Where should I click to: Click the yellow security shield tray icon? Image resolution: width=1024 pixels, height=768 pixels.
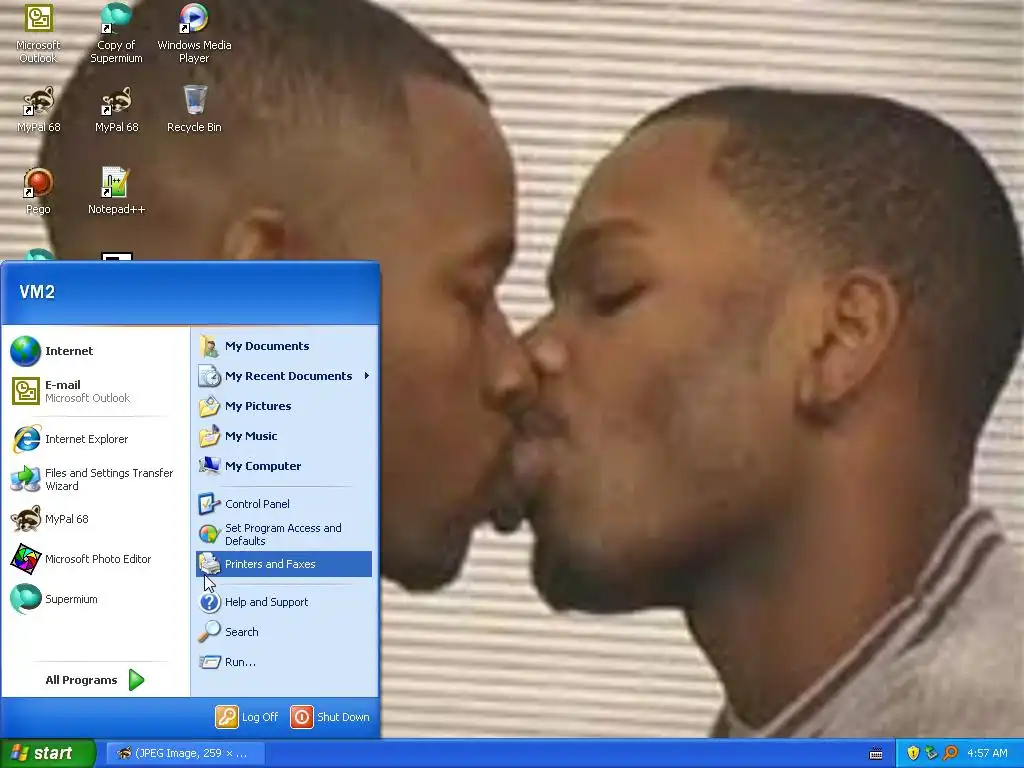pos(913,753)
